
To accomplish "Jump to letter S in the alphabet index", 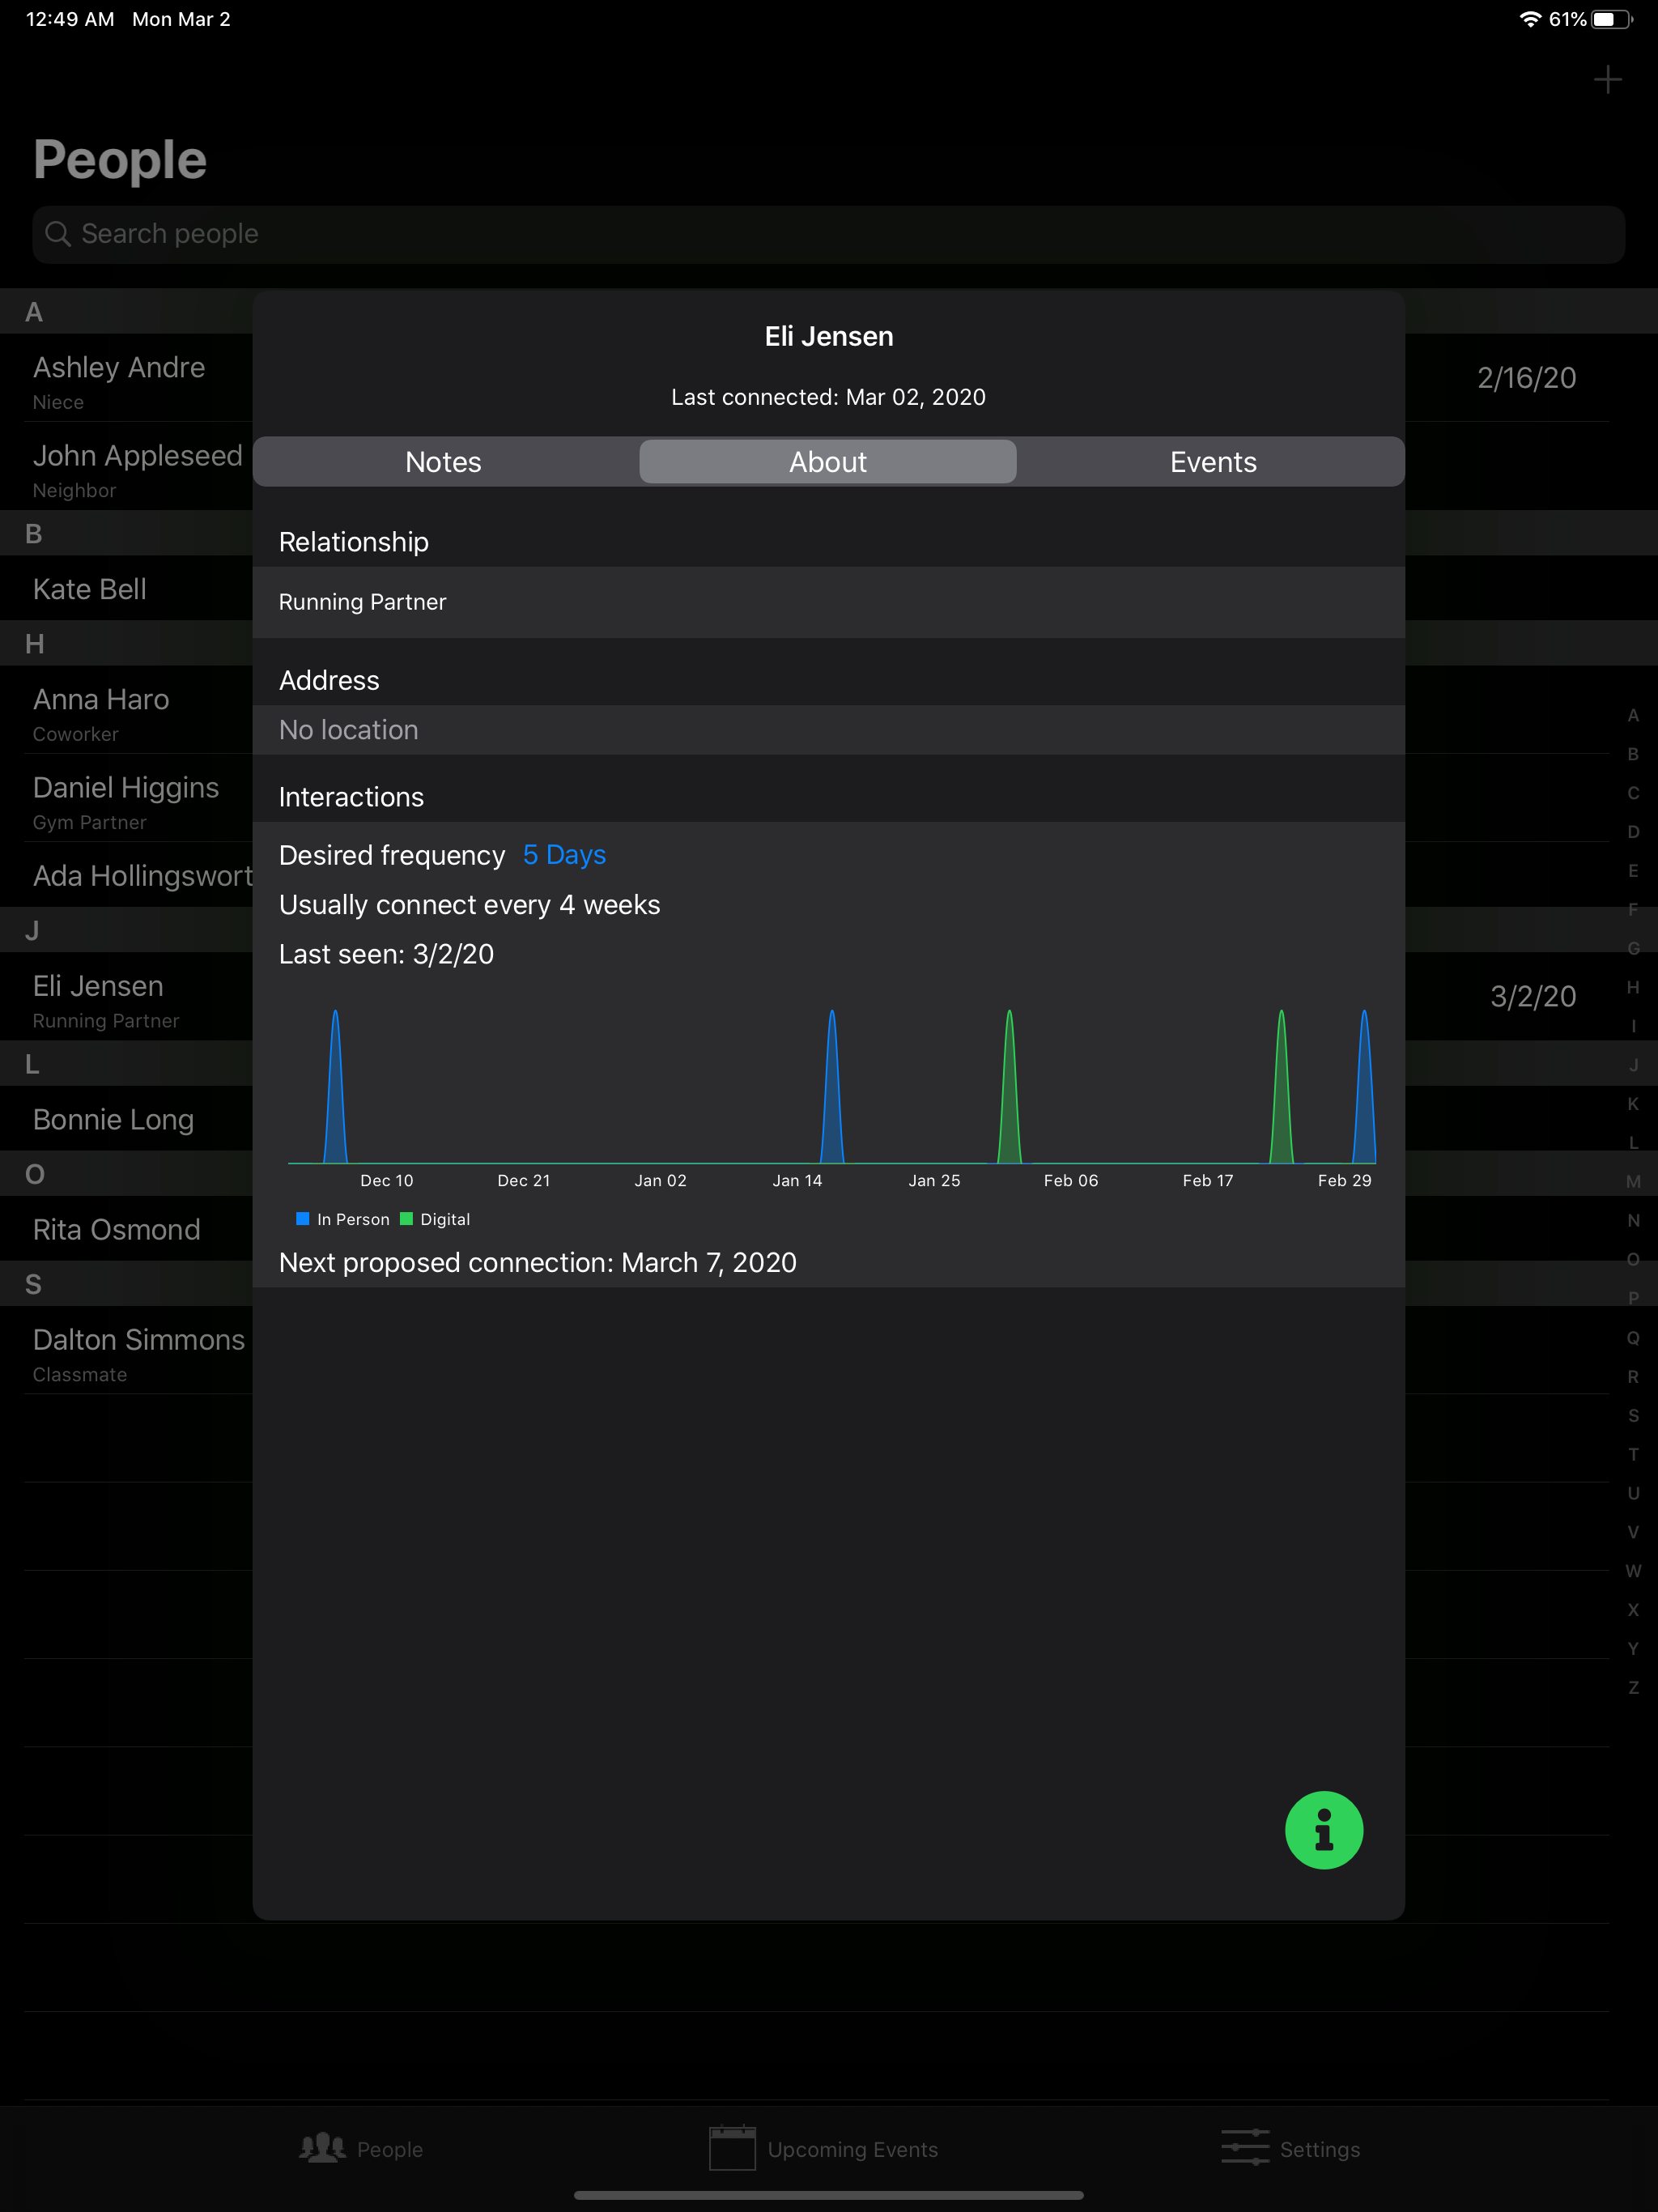I will point(1632,1415).
